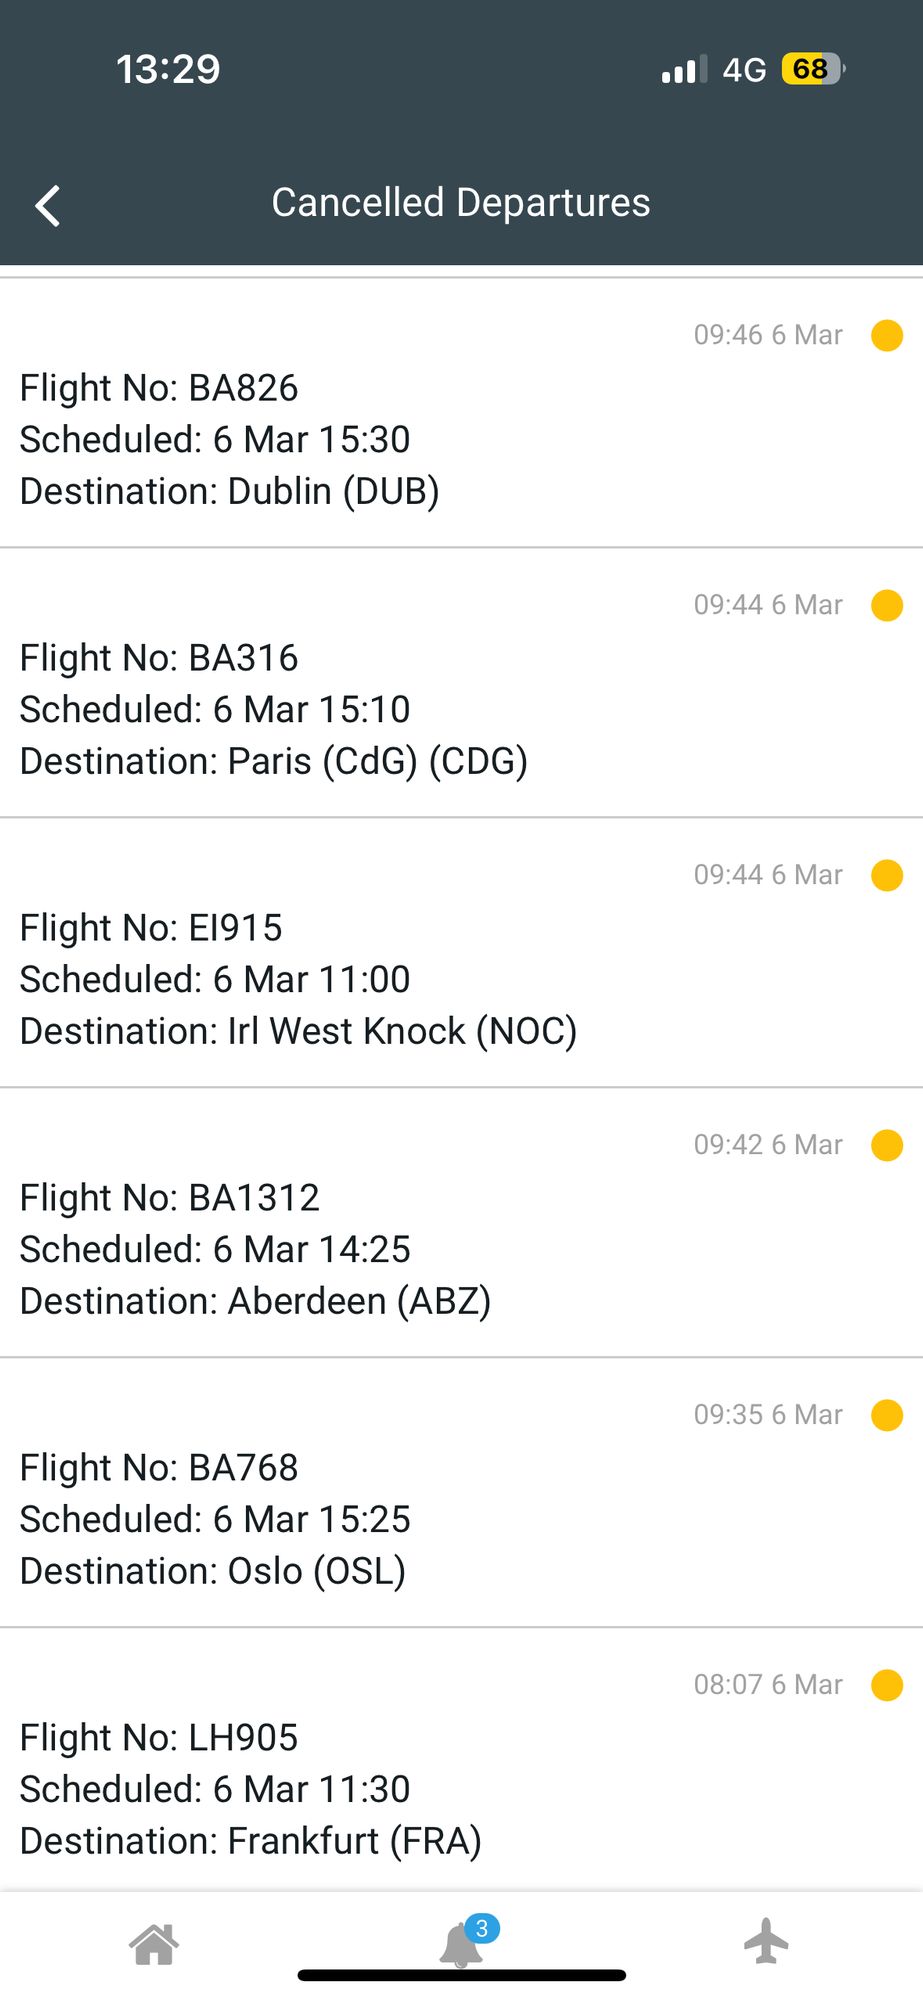The width and height of the screenshot is (923, 2000).
Task: Go back using the header arrow
Action: [48, 206]
